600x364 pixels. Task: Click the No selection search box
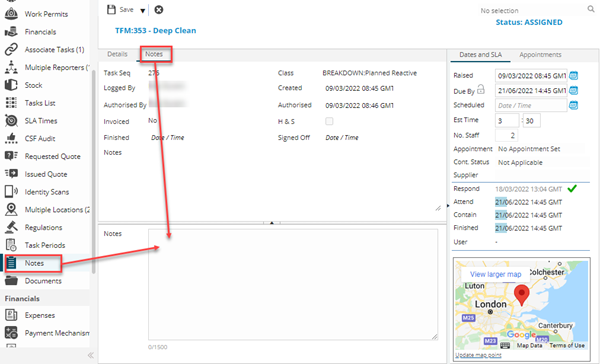pos(532,10)
